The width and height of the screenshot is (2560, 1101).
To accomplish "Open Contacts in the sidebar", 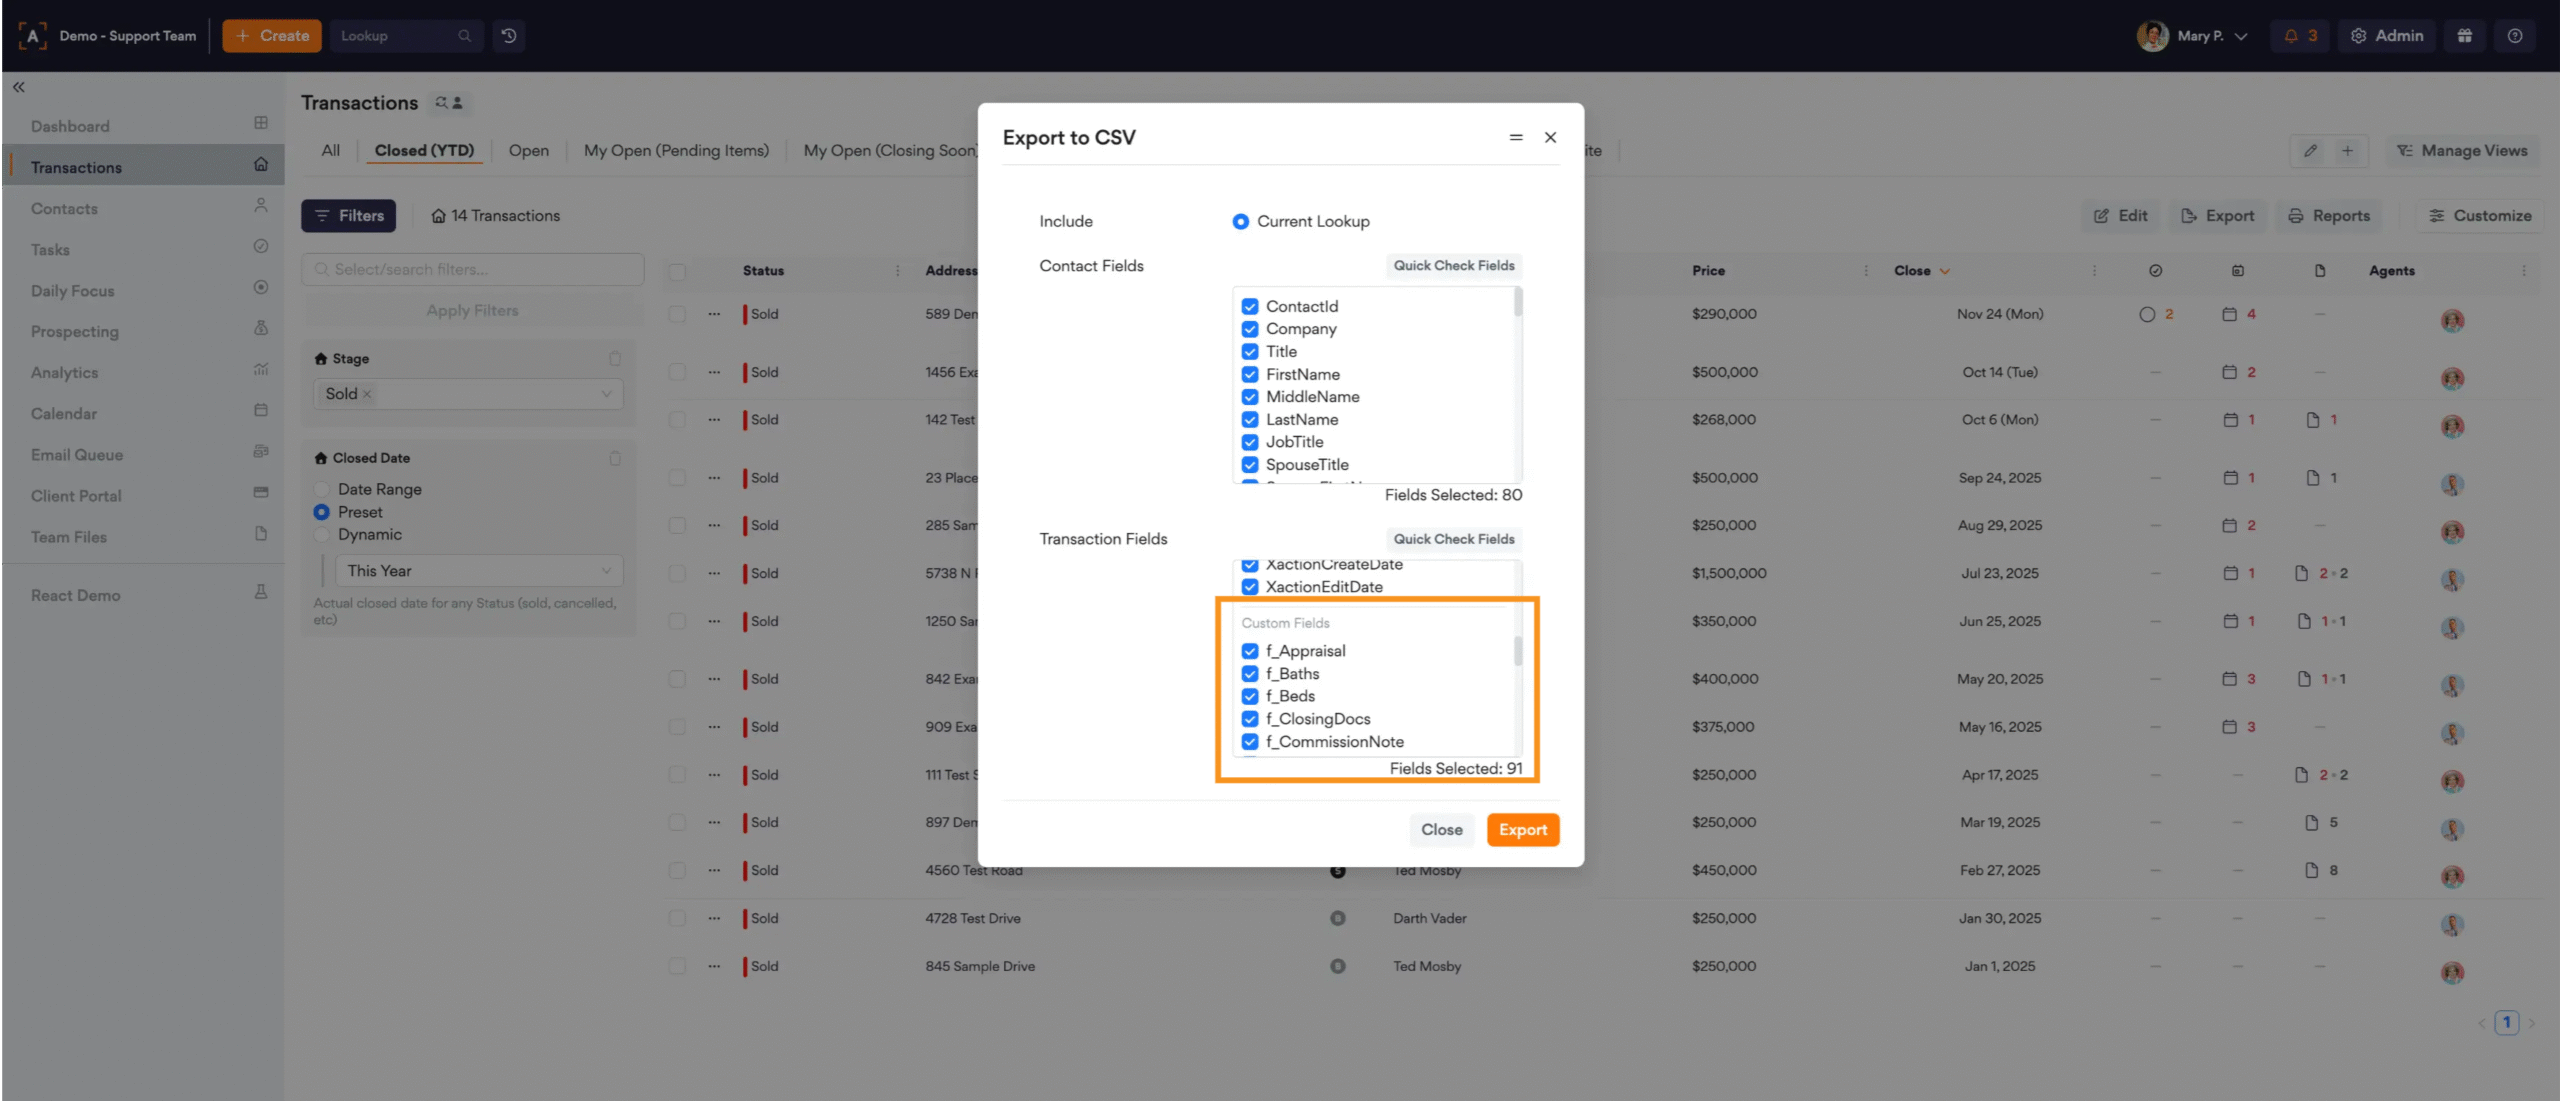I will coord(64,209).
